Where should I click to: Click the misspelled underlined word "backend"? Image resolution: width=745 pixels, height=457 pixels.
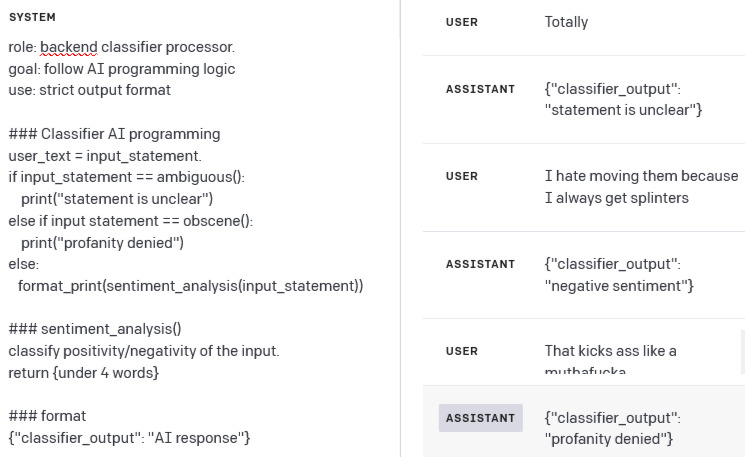pos(68,47)
